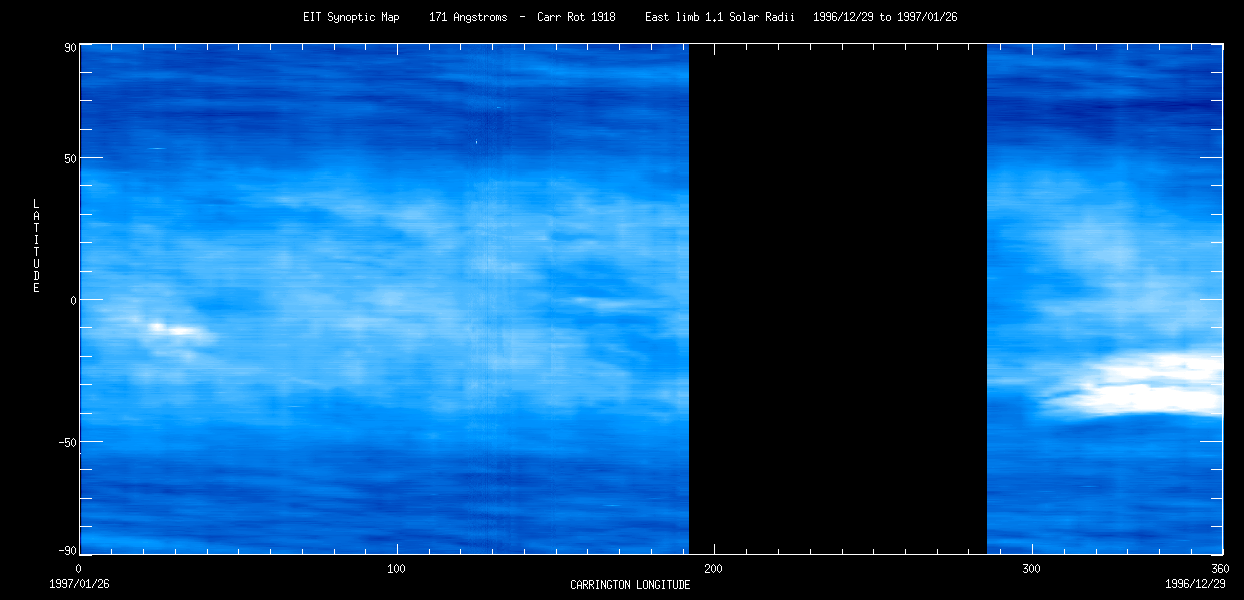This screenshot has width=1244, height=600.
Task: Click the 90 tick label on latitude axis
Action: click(70, 47)
